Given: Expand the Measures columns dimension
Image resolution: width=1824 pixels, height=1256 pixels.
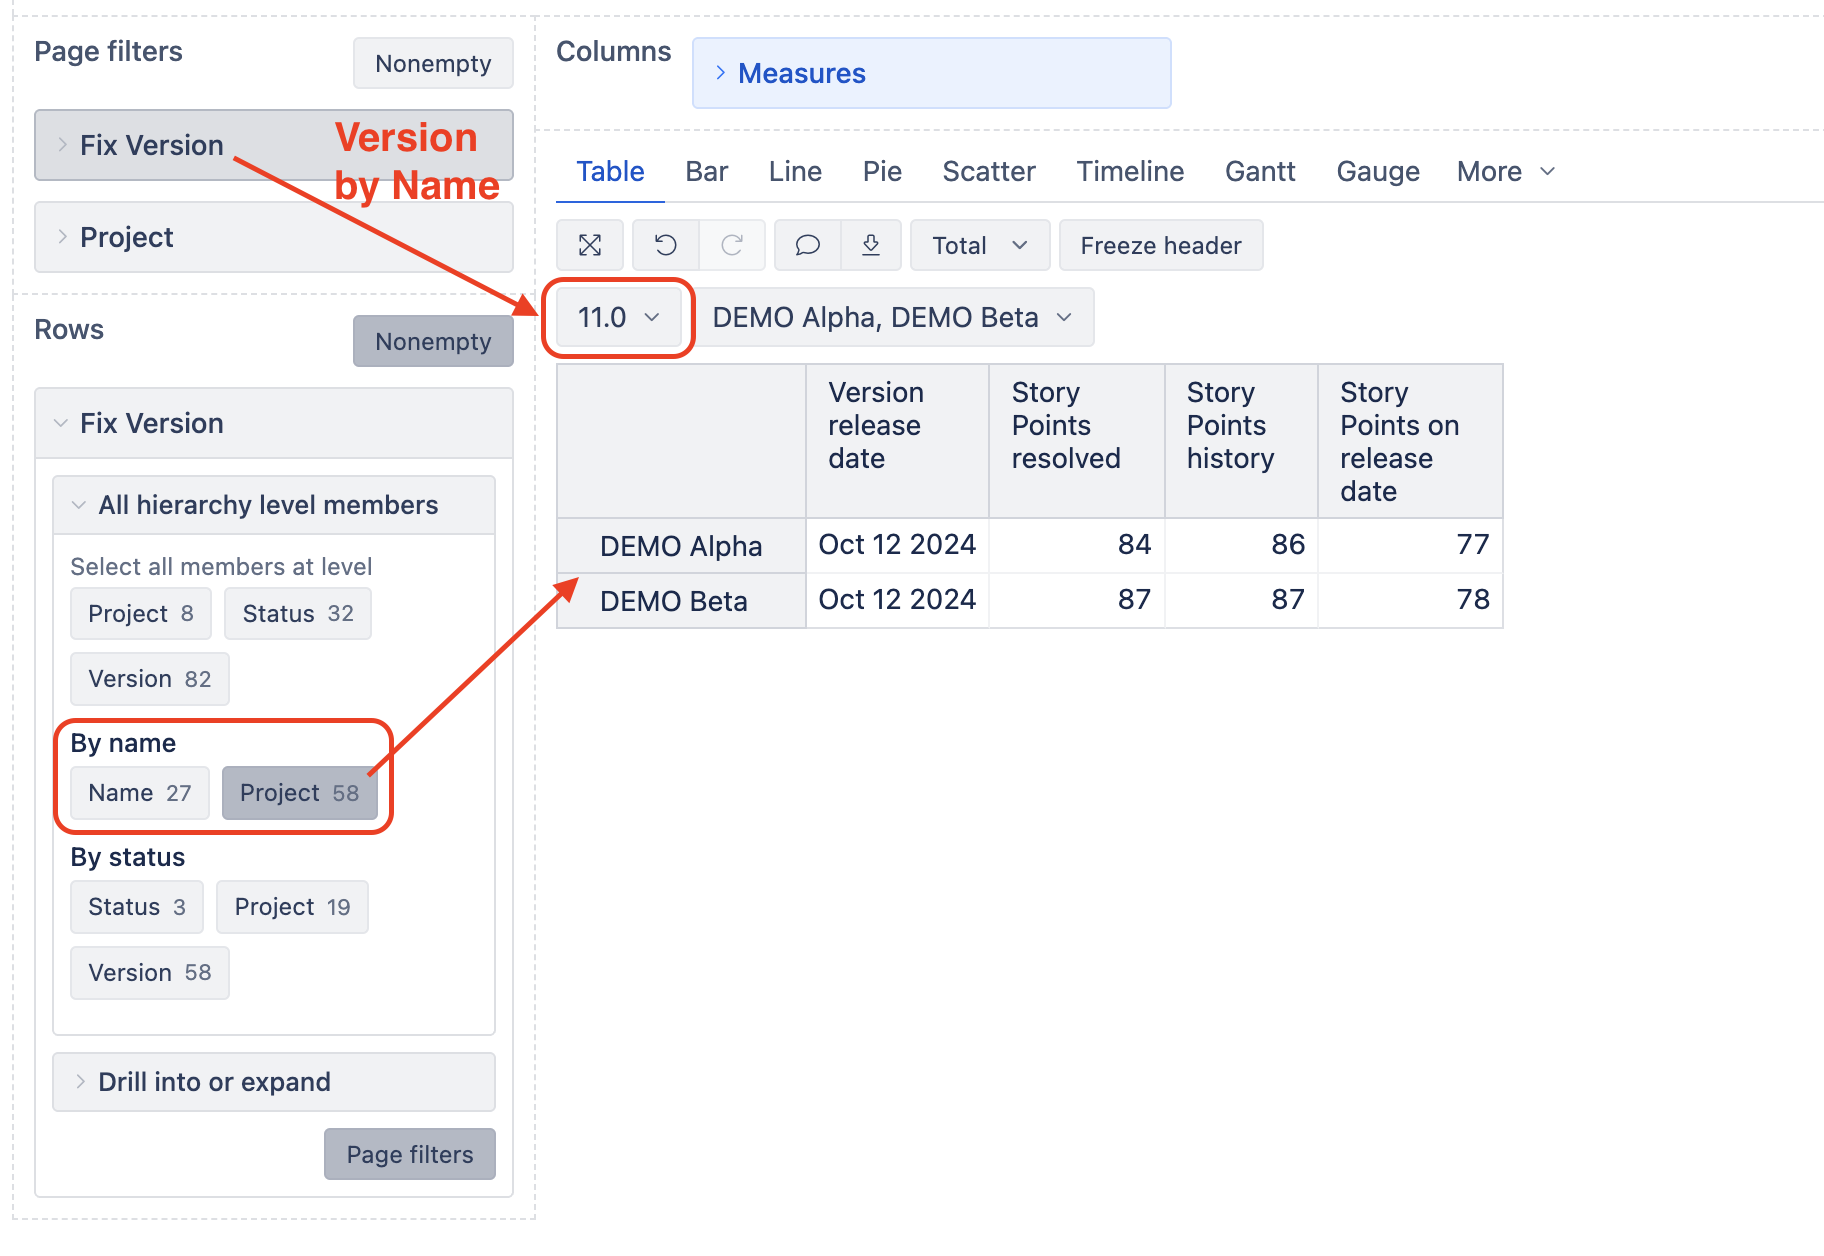Looking at the screenshot, I should pyautogui.click(x=932, y=73).
